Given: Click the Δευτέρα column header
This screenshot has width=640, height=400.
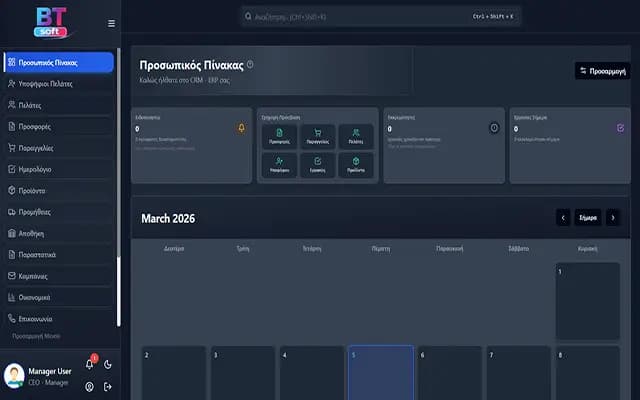Looking at the screenshot, I should click(174, 248).
